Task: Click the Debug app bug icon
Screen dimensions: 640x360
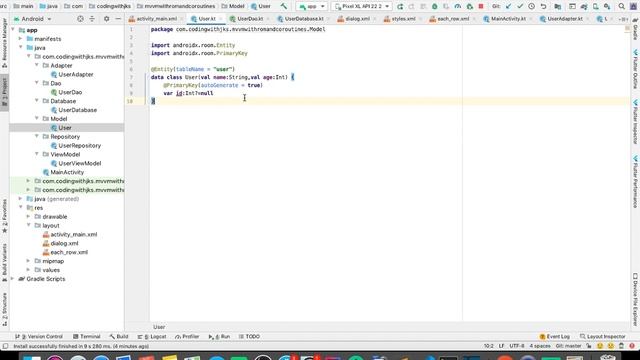Action: (435, 7)
